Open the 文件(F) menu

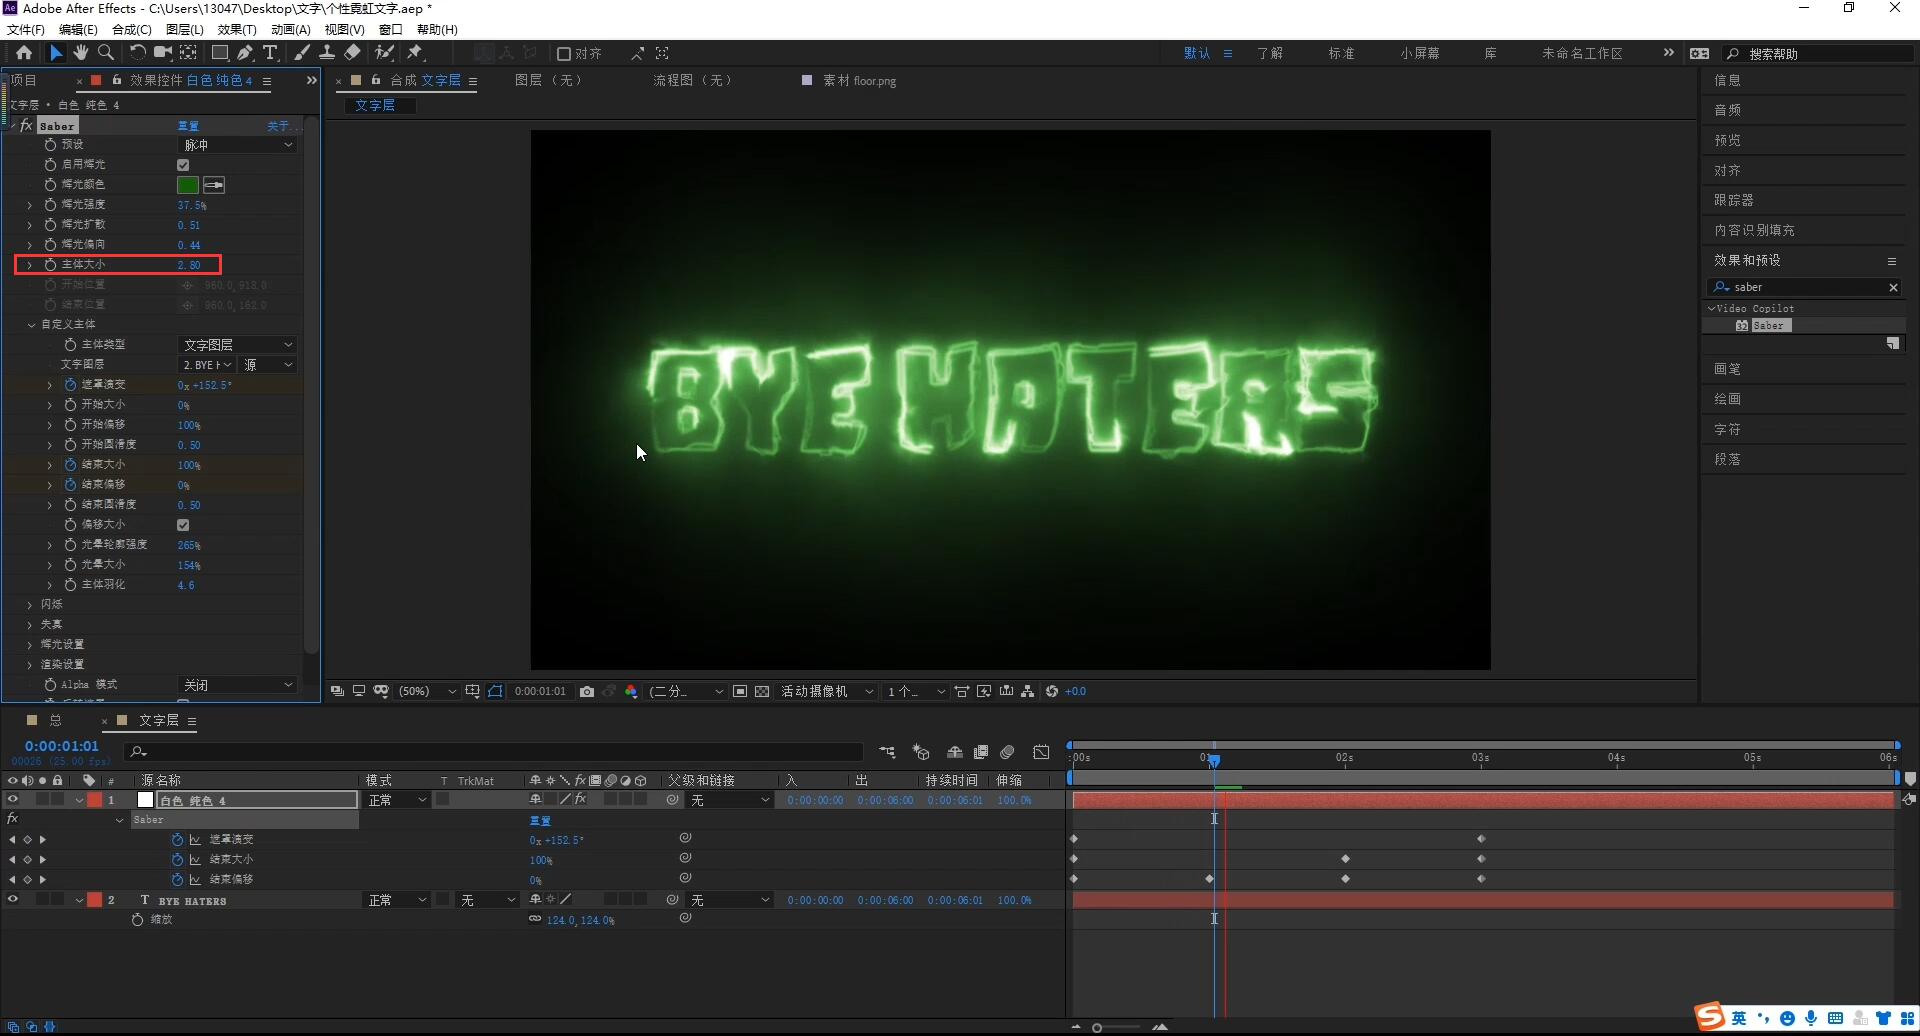click(x=25, y=30)
